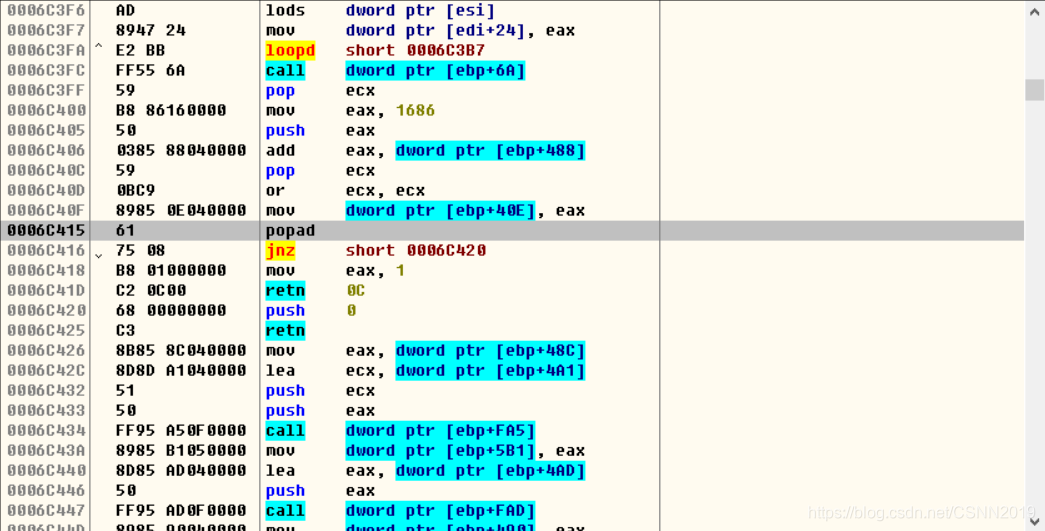Click address 0006C426 in address column
The width and height of the screenshot is (1045, 531).
tap(46, 350)
